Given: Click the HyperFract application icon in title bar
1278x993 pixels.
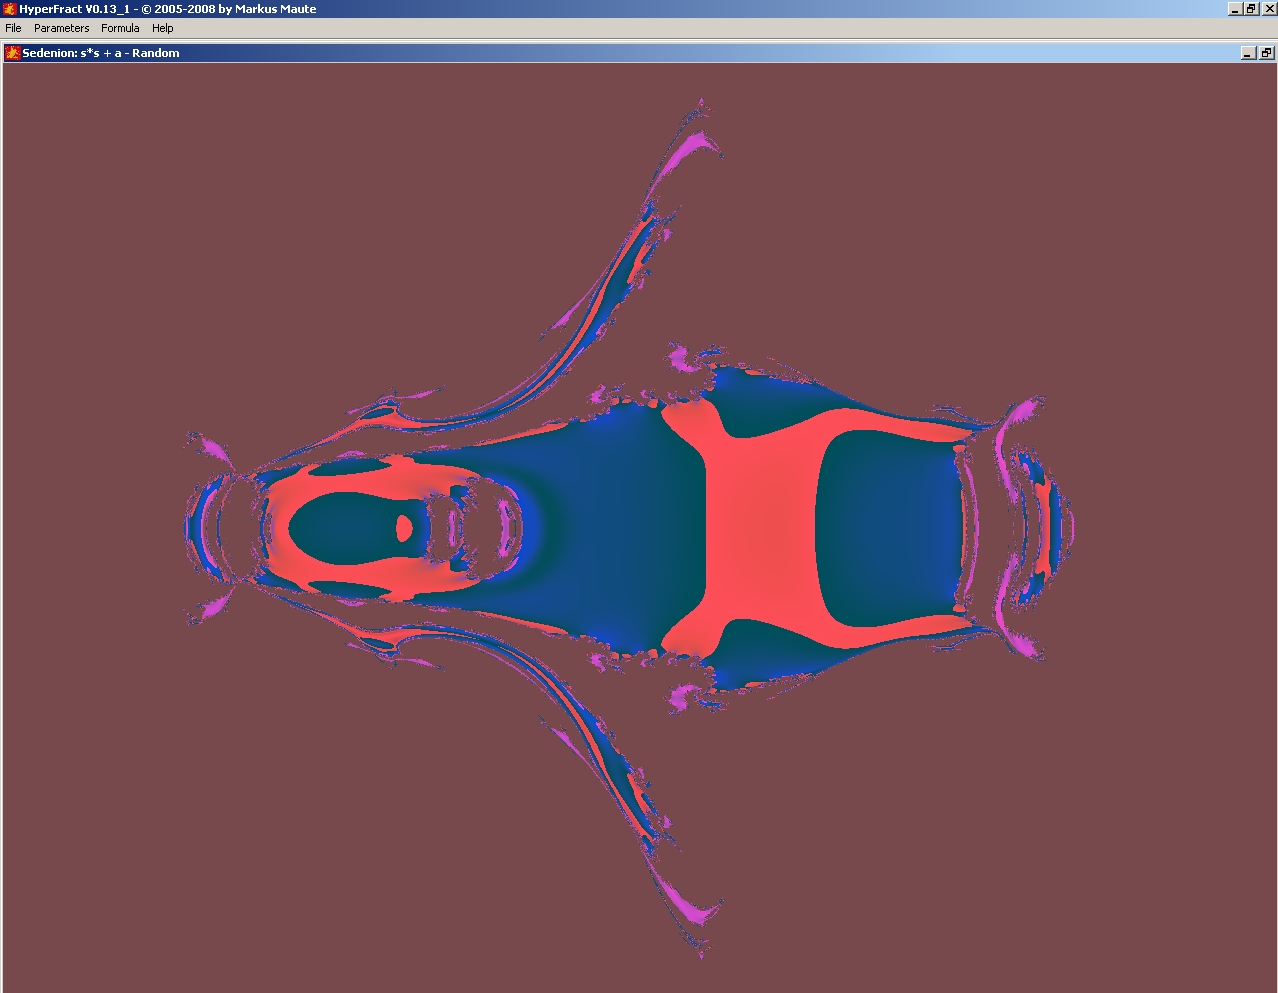Looking at the screenshot, I should 10,9.
